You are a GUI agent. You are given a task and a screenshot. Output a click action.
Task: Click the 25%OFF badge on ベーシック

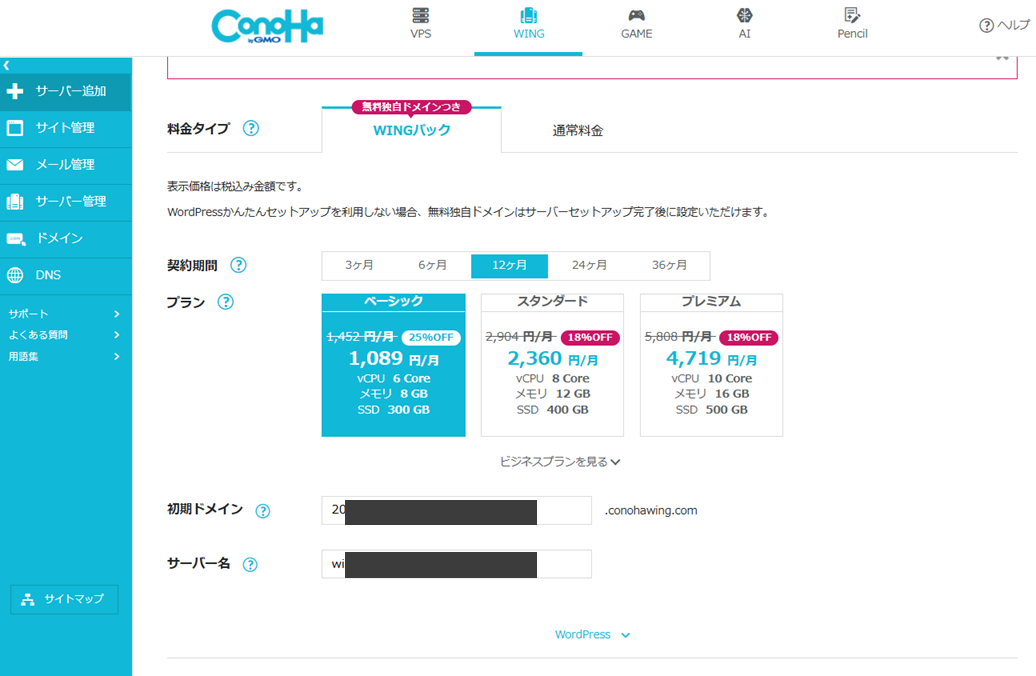pos(431,338)
